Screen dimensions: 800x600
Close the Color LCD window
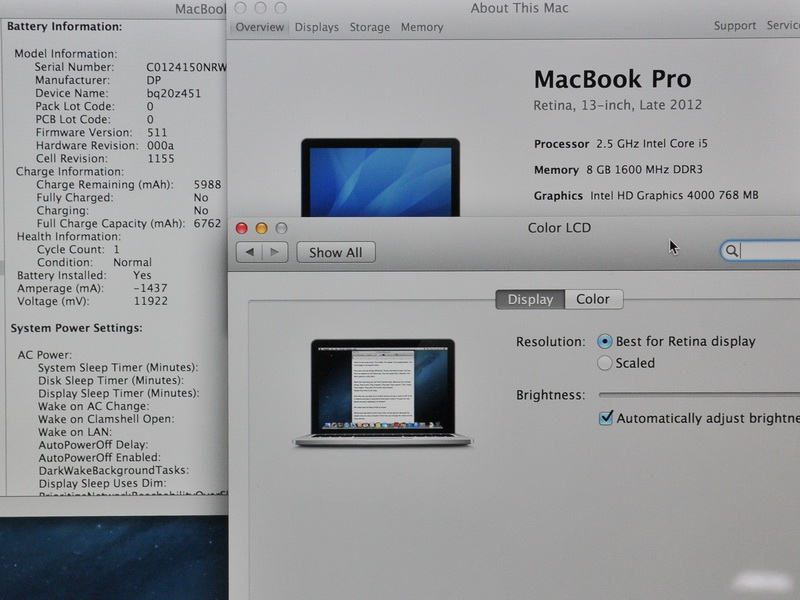(241, 228)
